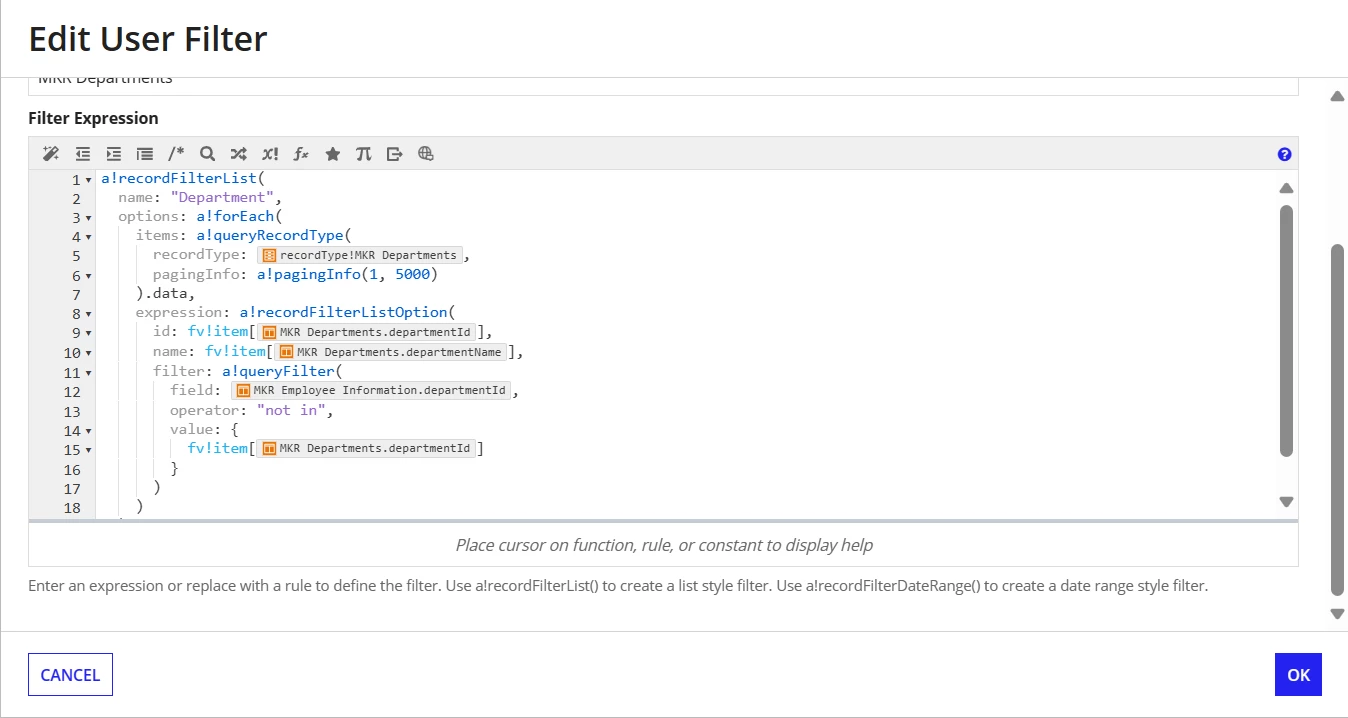Viewport: 1348px width, 718px height.
Task: Click MKR Departments.departmentName reference
Action: tap(392, 352)
